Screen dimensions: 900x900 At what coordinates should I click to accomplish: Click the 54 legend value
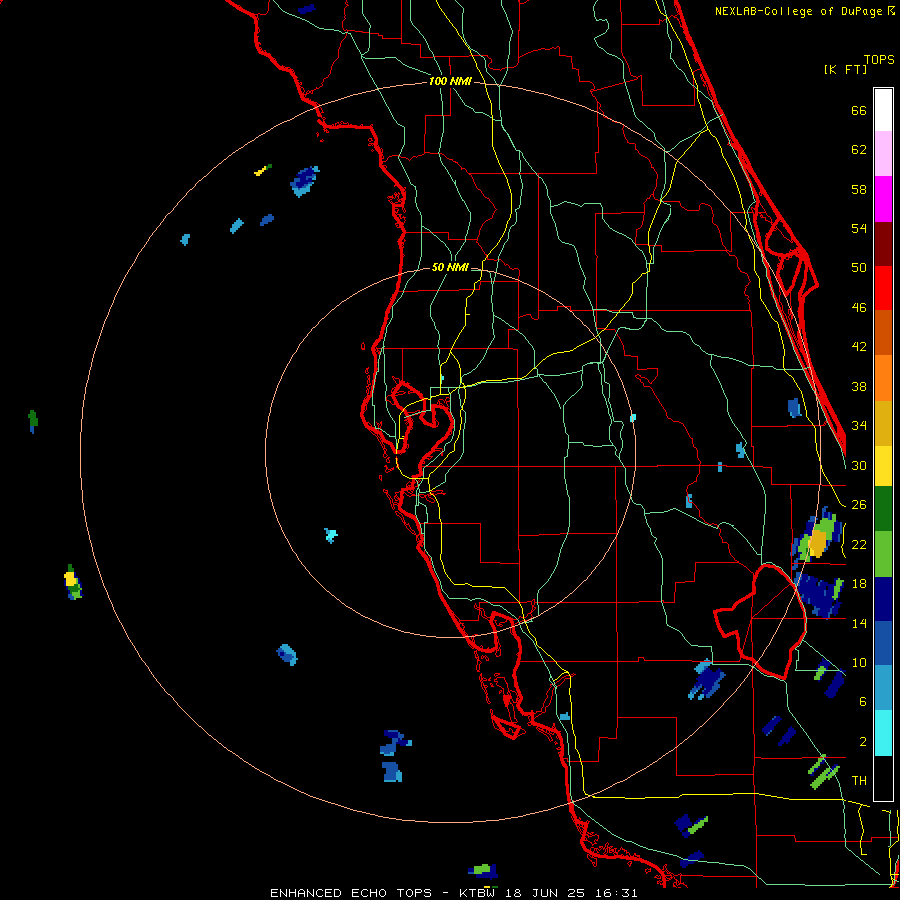click(859, 228)
